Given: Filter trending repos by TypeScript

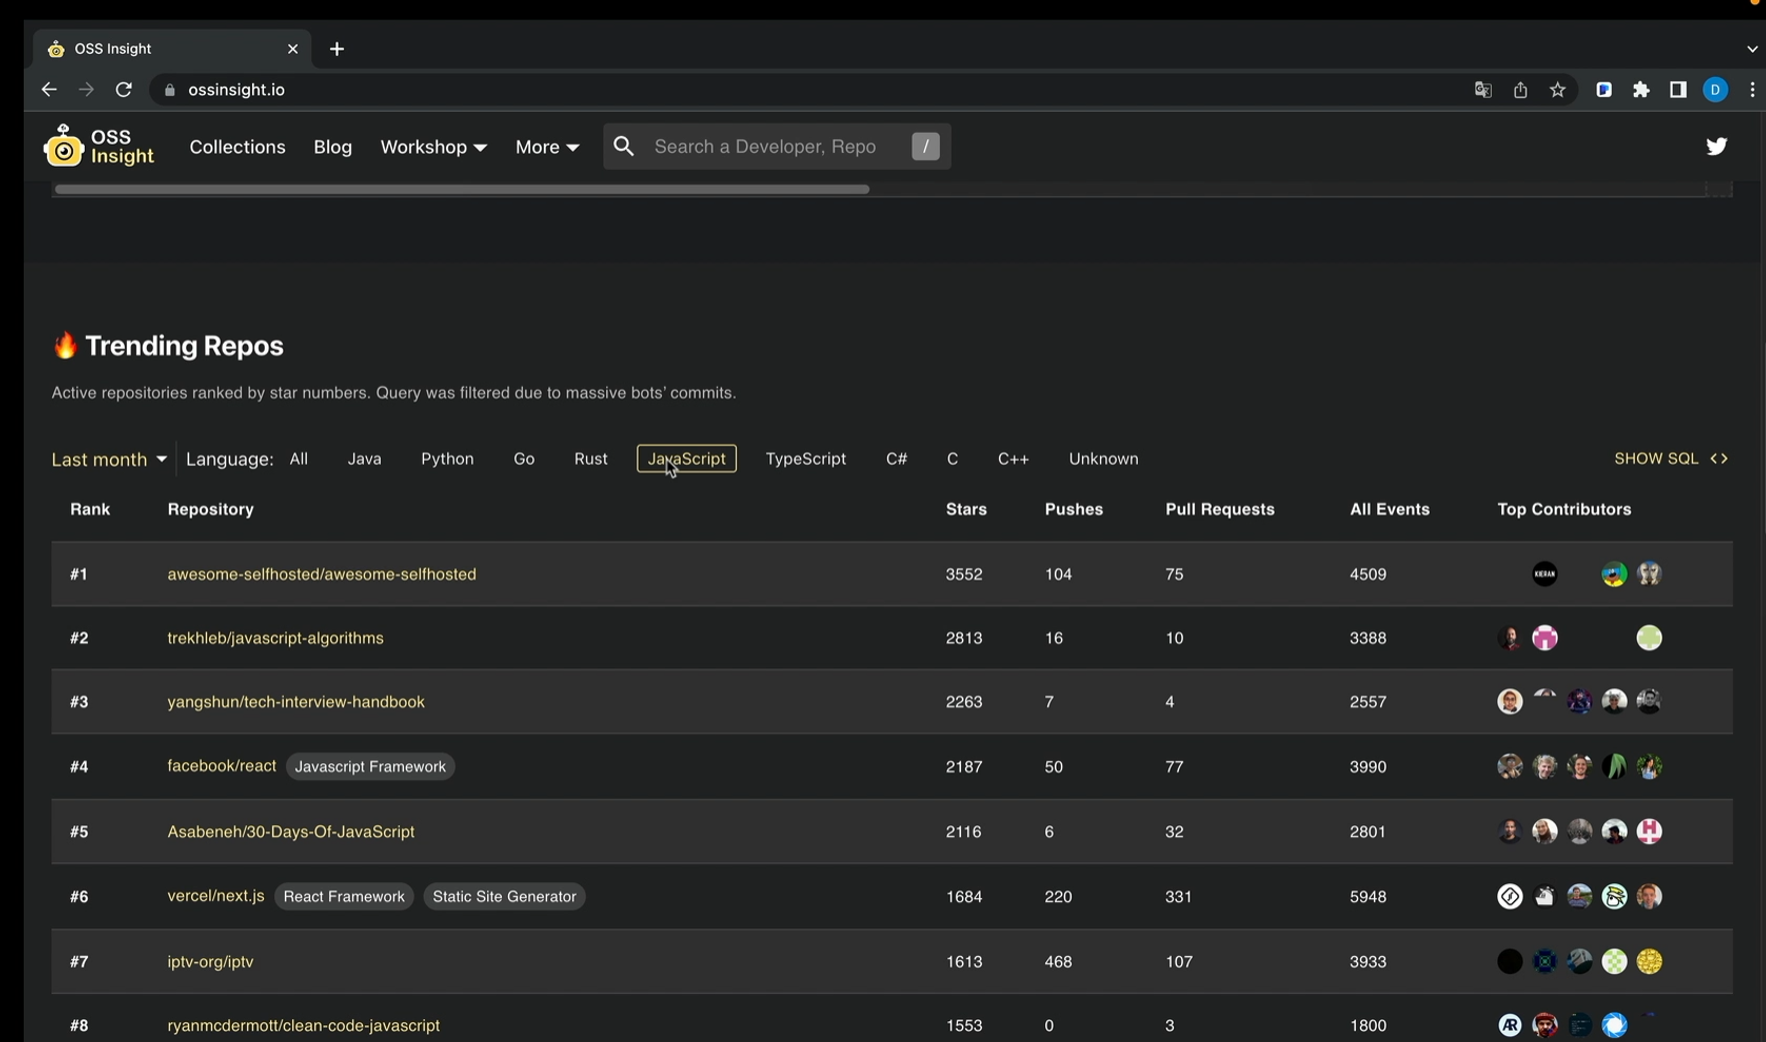Looking at the screenshot, I should tap(806, 459).
